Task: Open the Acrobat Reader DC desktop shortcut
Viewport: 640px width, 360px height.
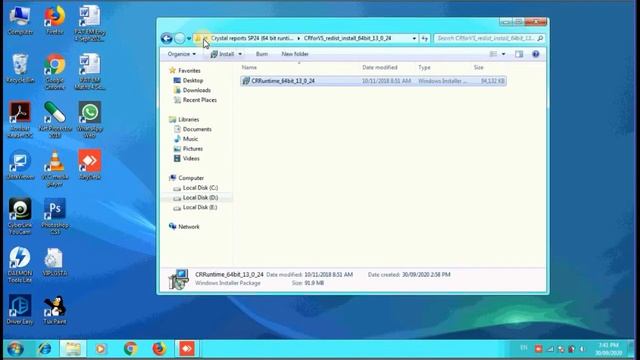Action: (x=20, y=120)
